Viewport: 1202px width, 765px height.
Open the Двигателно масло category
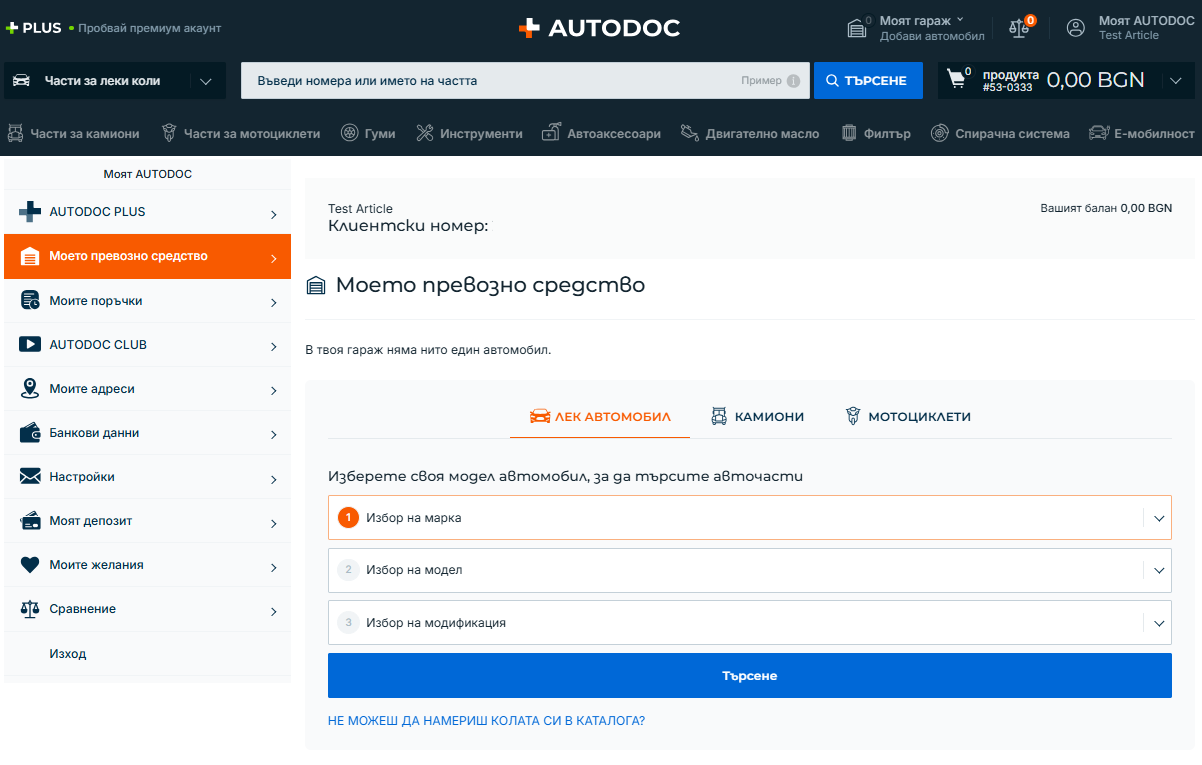point(749,133)
